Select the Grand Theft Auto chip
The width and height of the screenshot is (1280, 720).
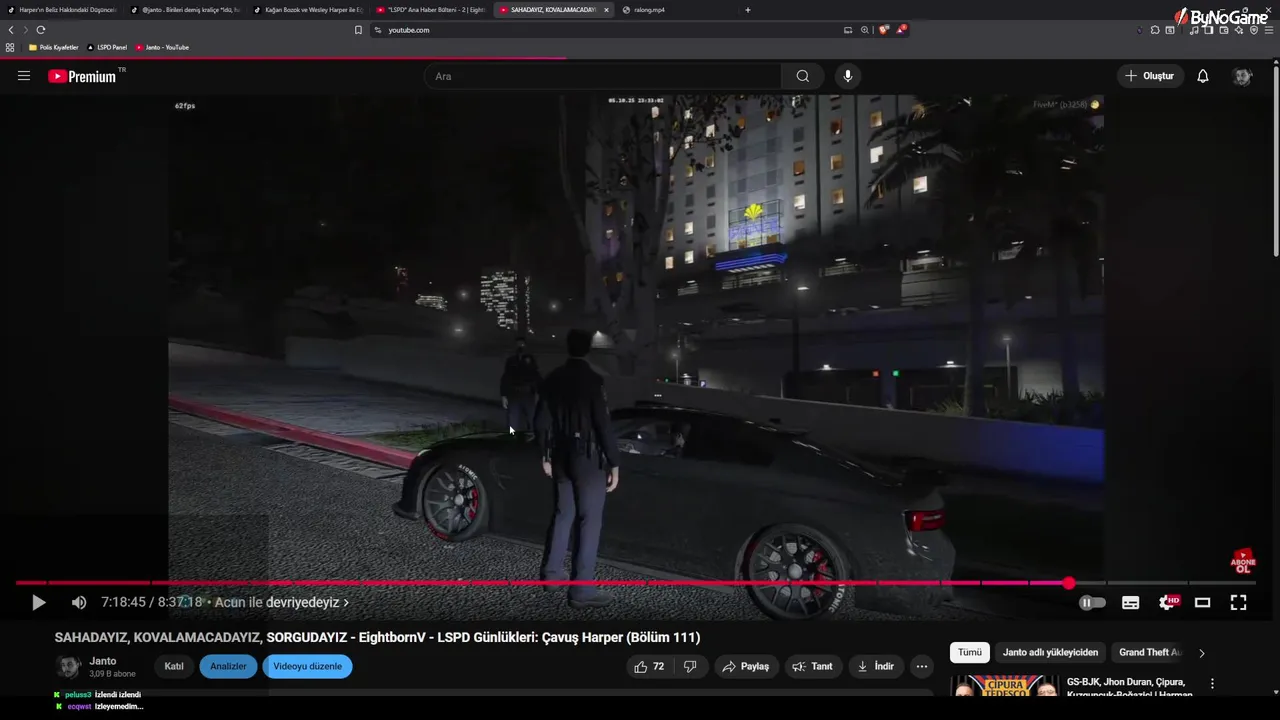[x=1150, y=652]
